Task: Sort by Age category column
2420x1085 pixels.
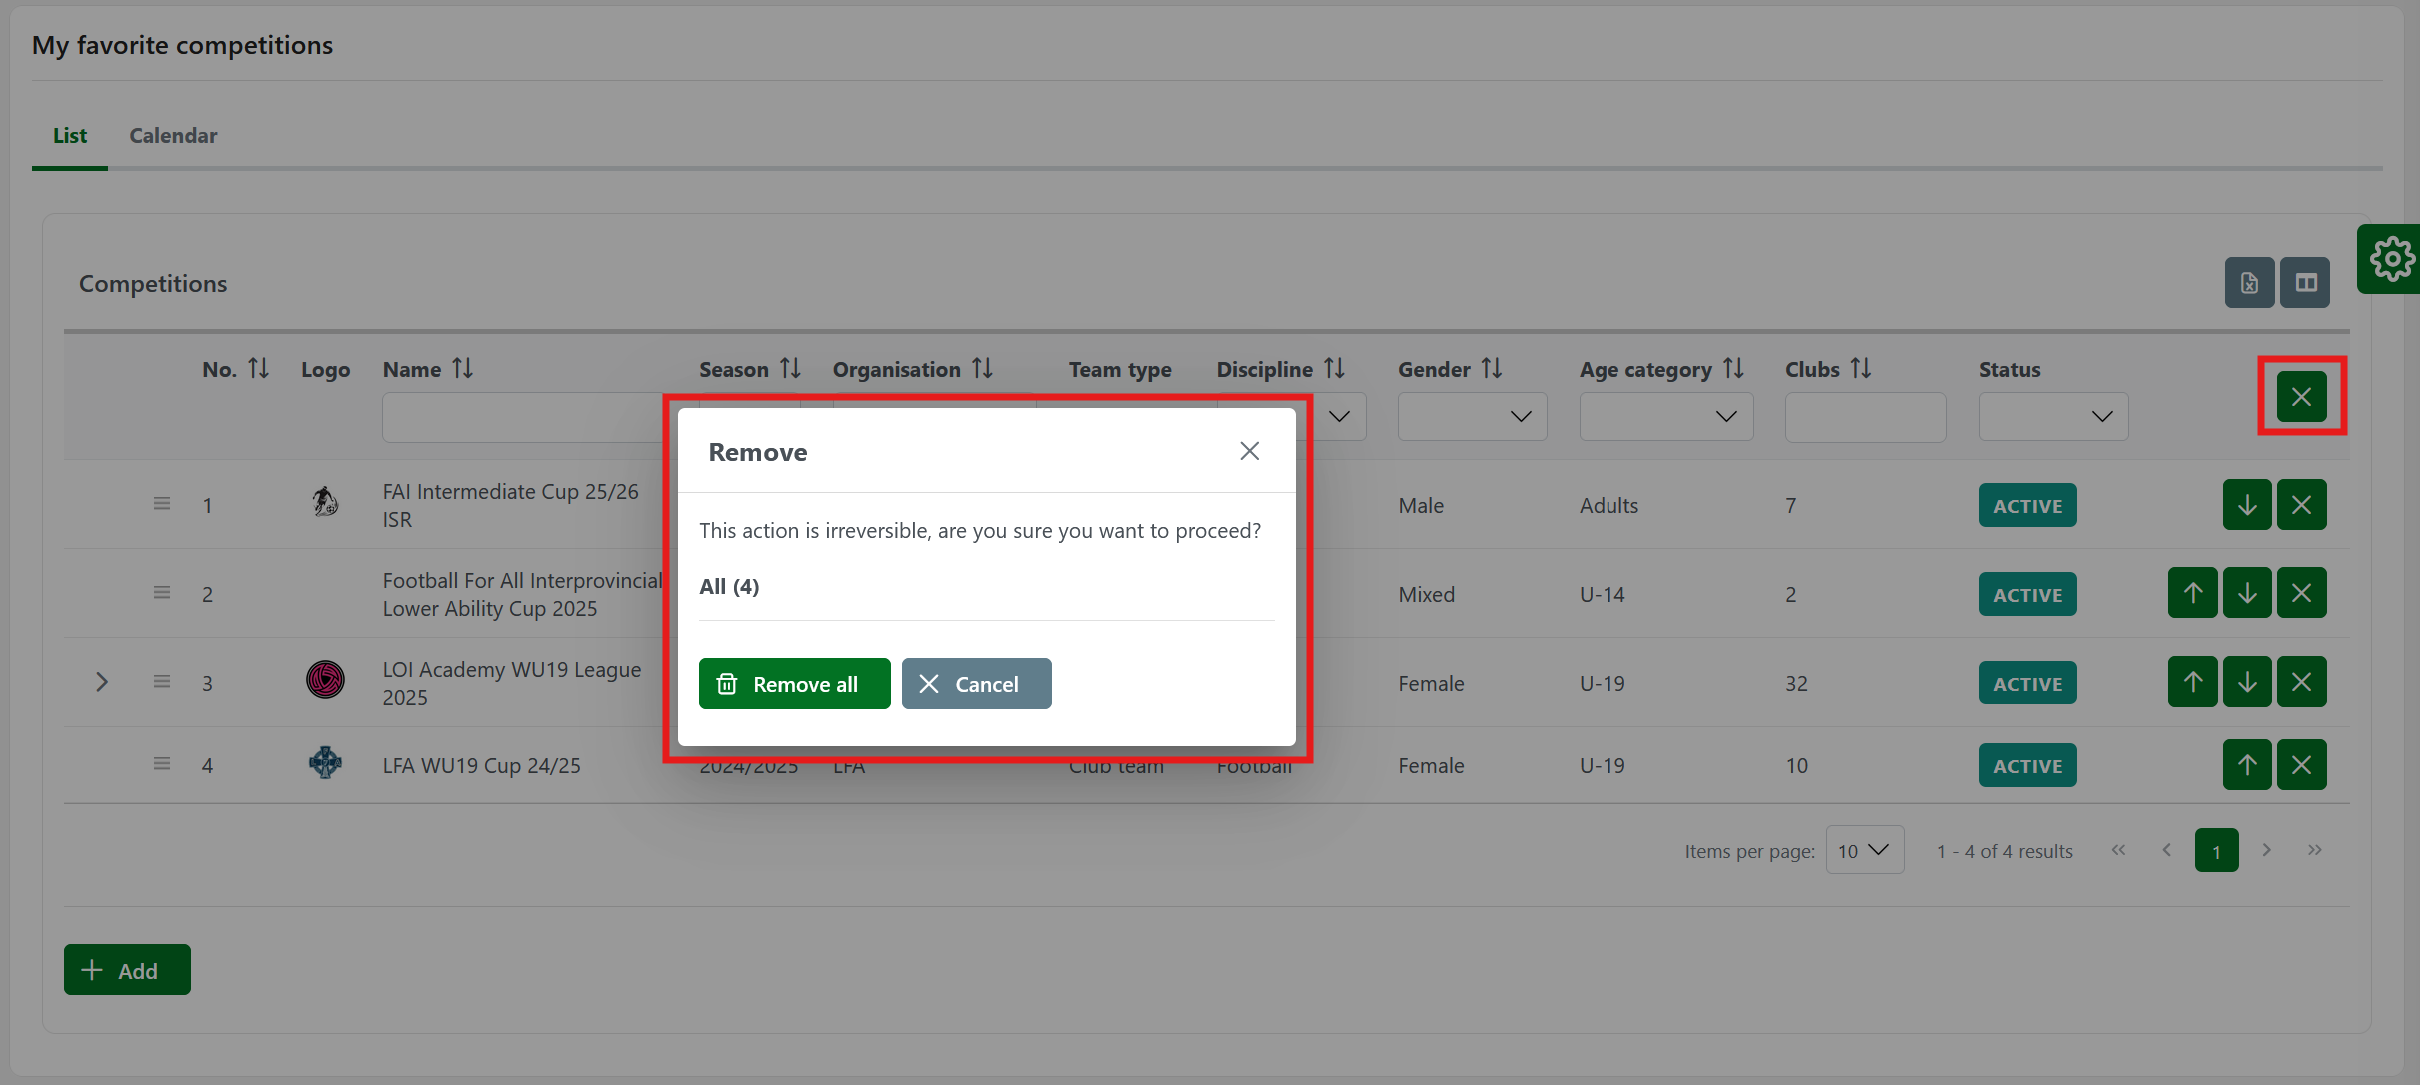Action: [1733, 369]
